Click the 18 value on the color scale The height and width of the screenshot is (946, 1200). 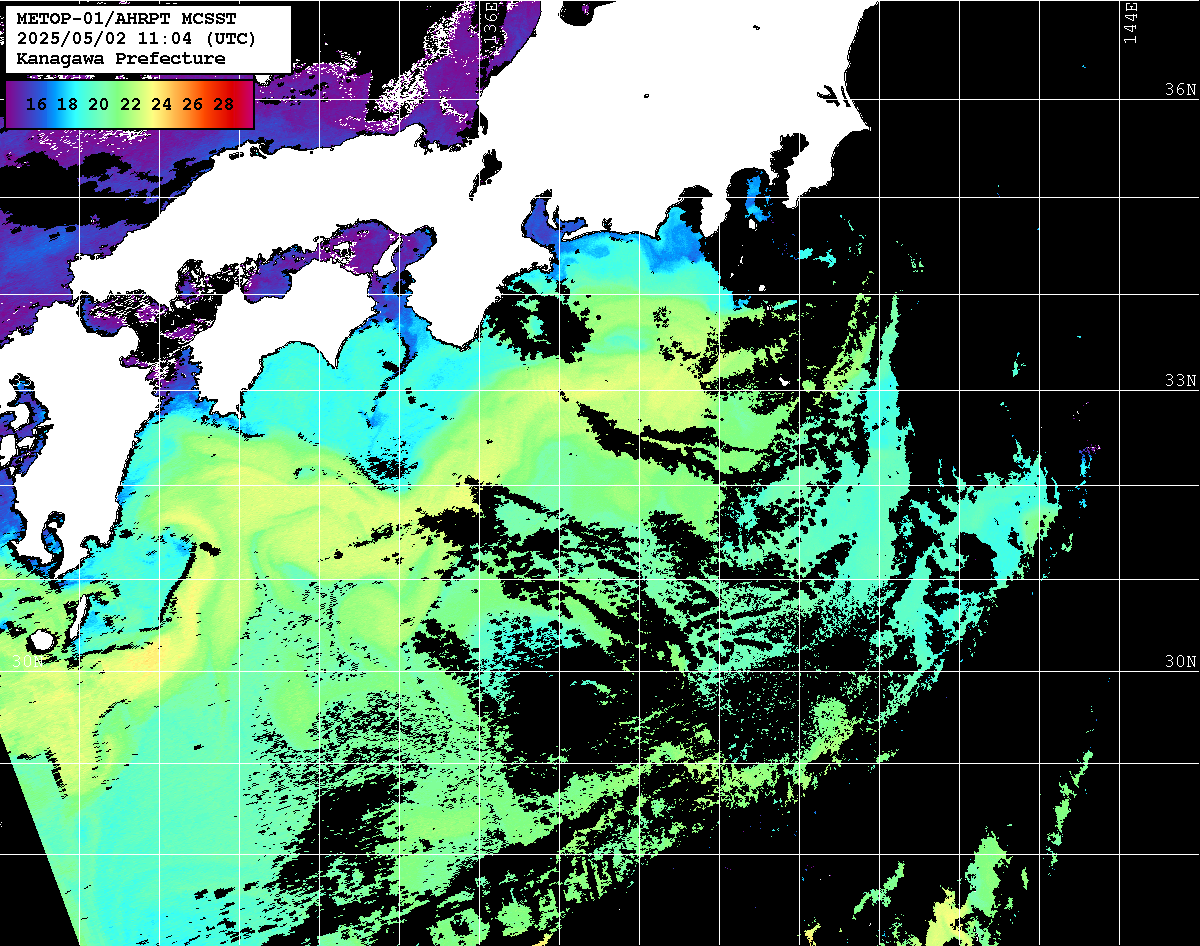click(68, 104)
